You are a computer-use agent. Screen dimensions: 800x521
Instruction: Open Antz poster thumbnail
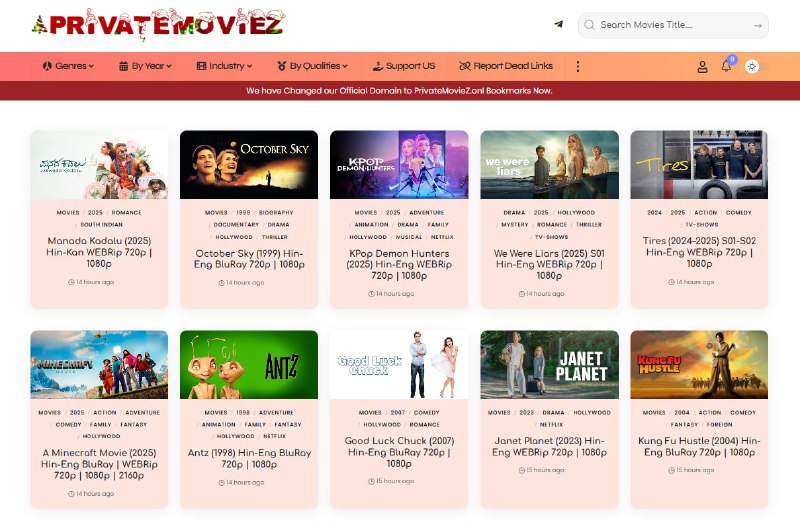[x=249, y=364]
